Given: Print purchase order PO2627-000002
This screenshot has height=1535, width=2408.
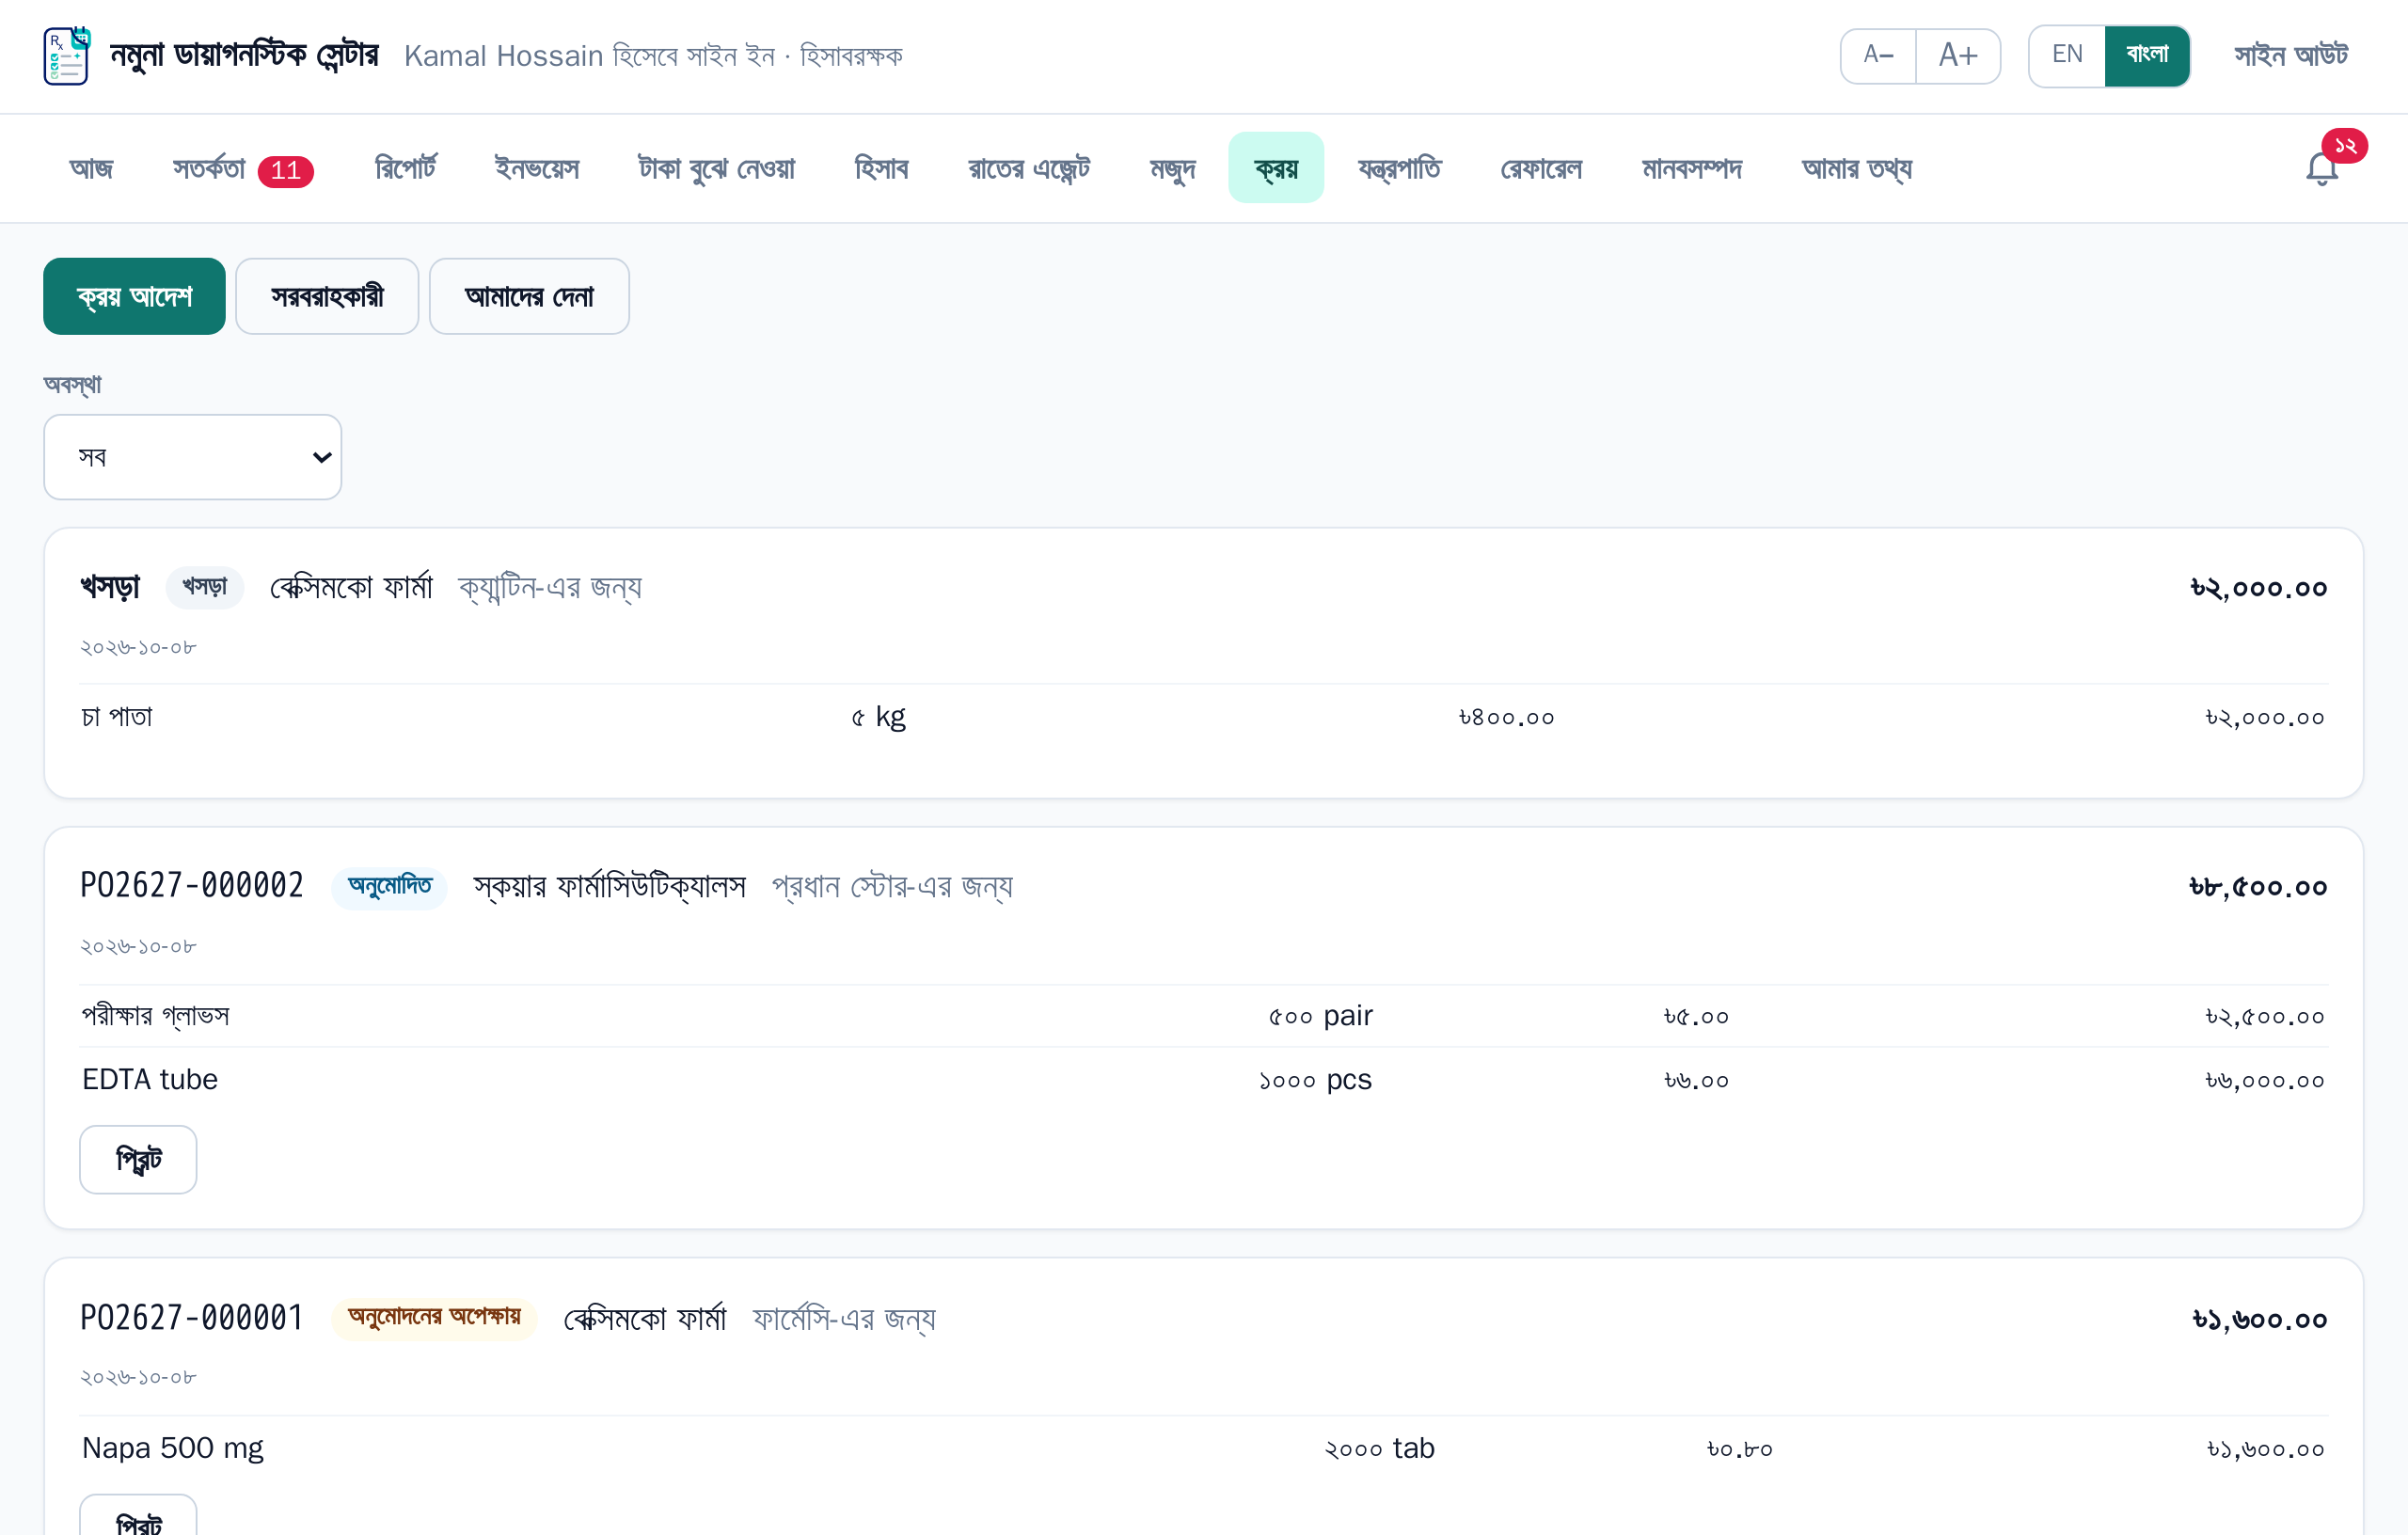Looking at the screenshot, I should pos(138,1159).
